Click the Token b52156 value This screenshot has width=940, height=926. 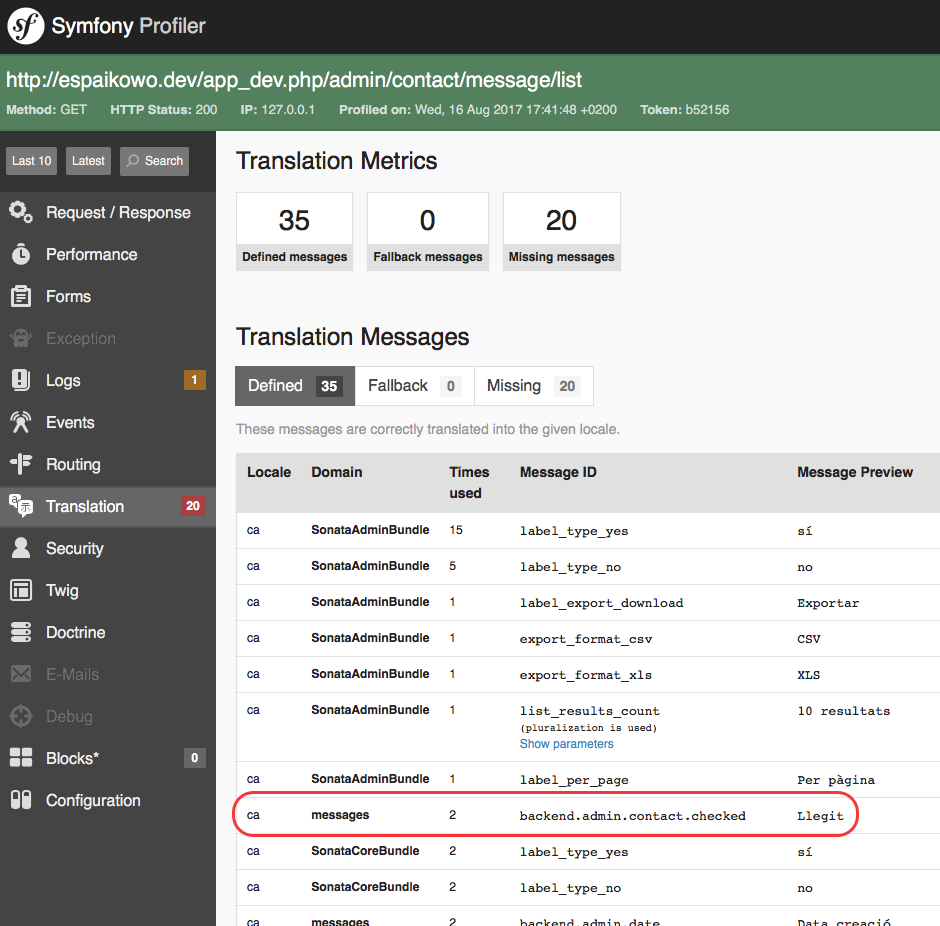coord(707,110)
